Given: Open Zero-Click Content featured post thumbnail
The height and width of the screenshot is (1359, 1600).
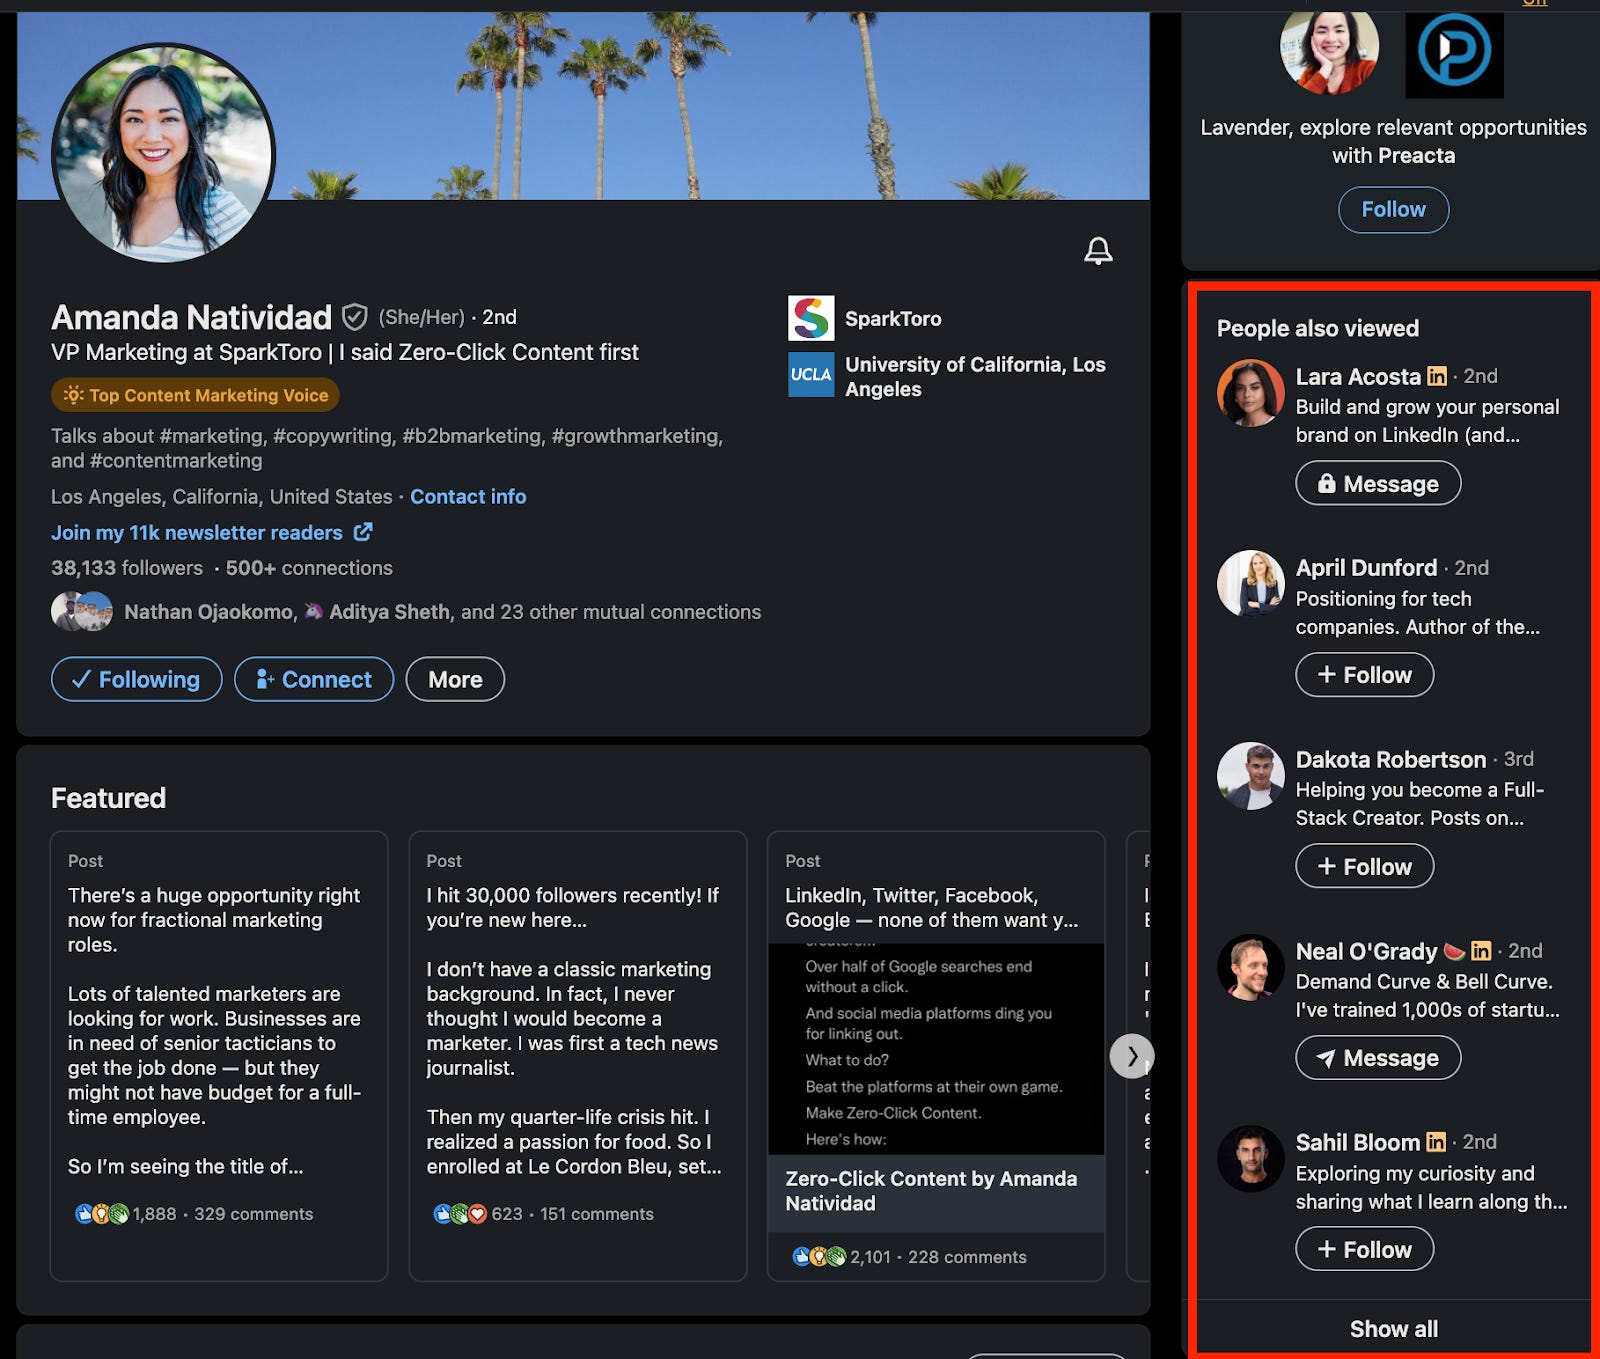Looking at the screenshot, I should point(936,1048).
